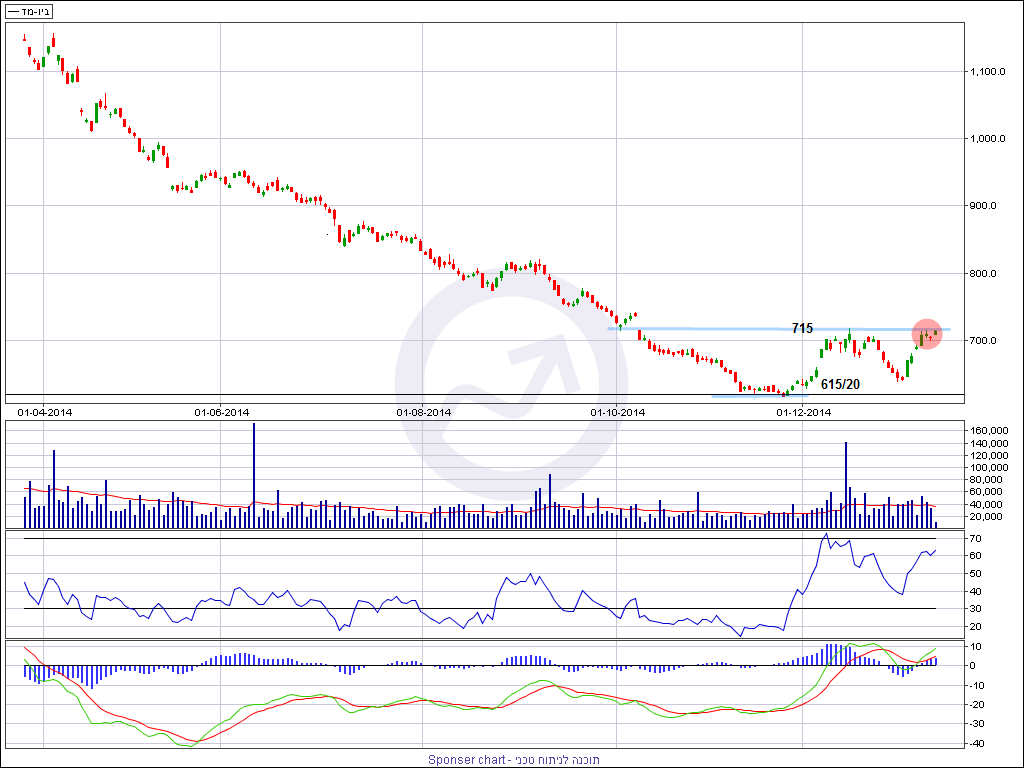Click the 01-04-2014 date label
Viewport: 1024px width, 768px height.
[44, 412]
